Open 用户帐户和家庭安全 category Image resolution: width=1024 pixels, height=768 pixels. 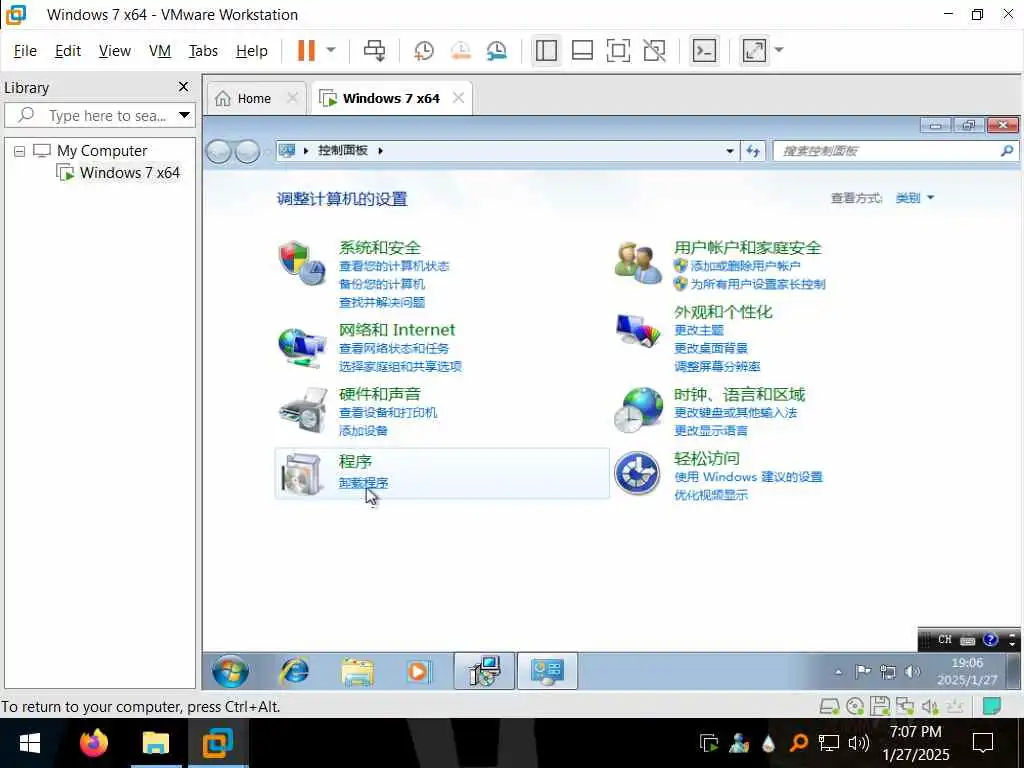747,248
